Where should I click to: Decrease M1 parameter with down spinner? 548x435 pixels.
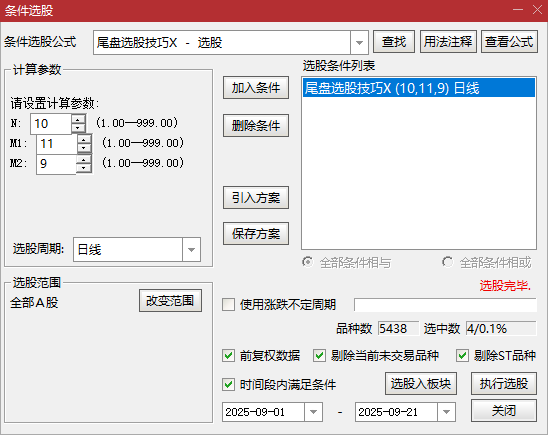[84, 148]
